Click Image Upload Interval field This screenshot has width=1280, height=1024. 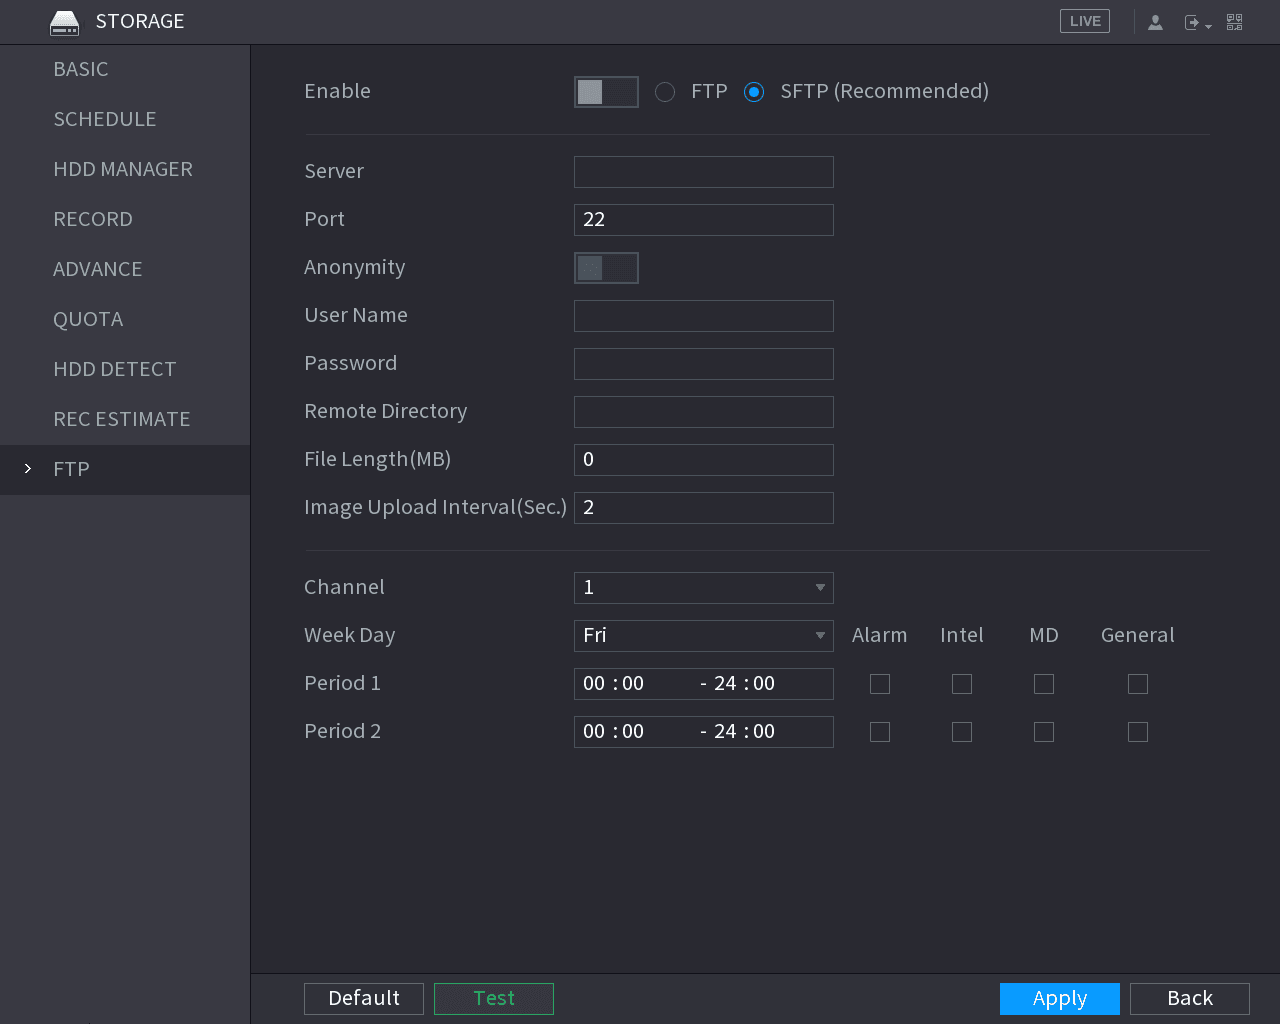click(x=704, y=508)
